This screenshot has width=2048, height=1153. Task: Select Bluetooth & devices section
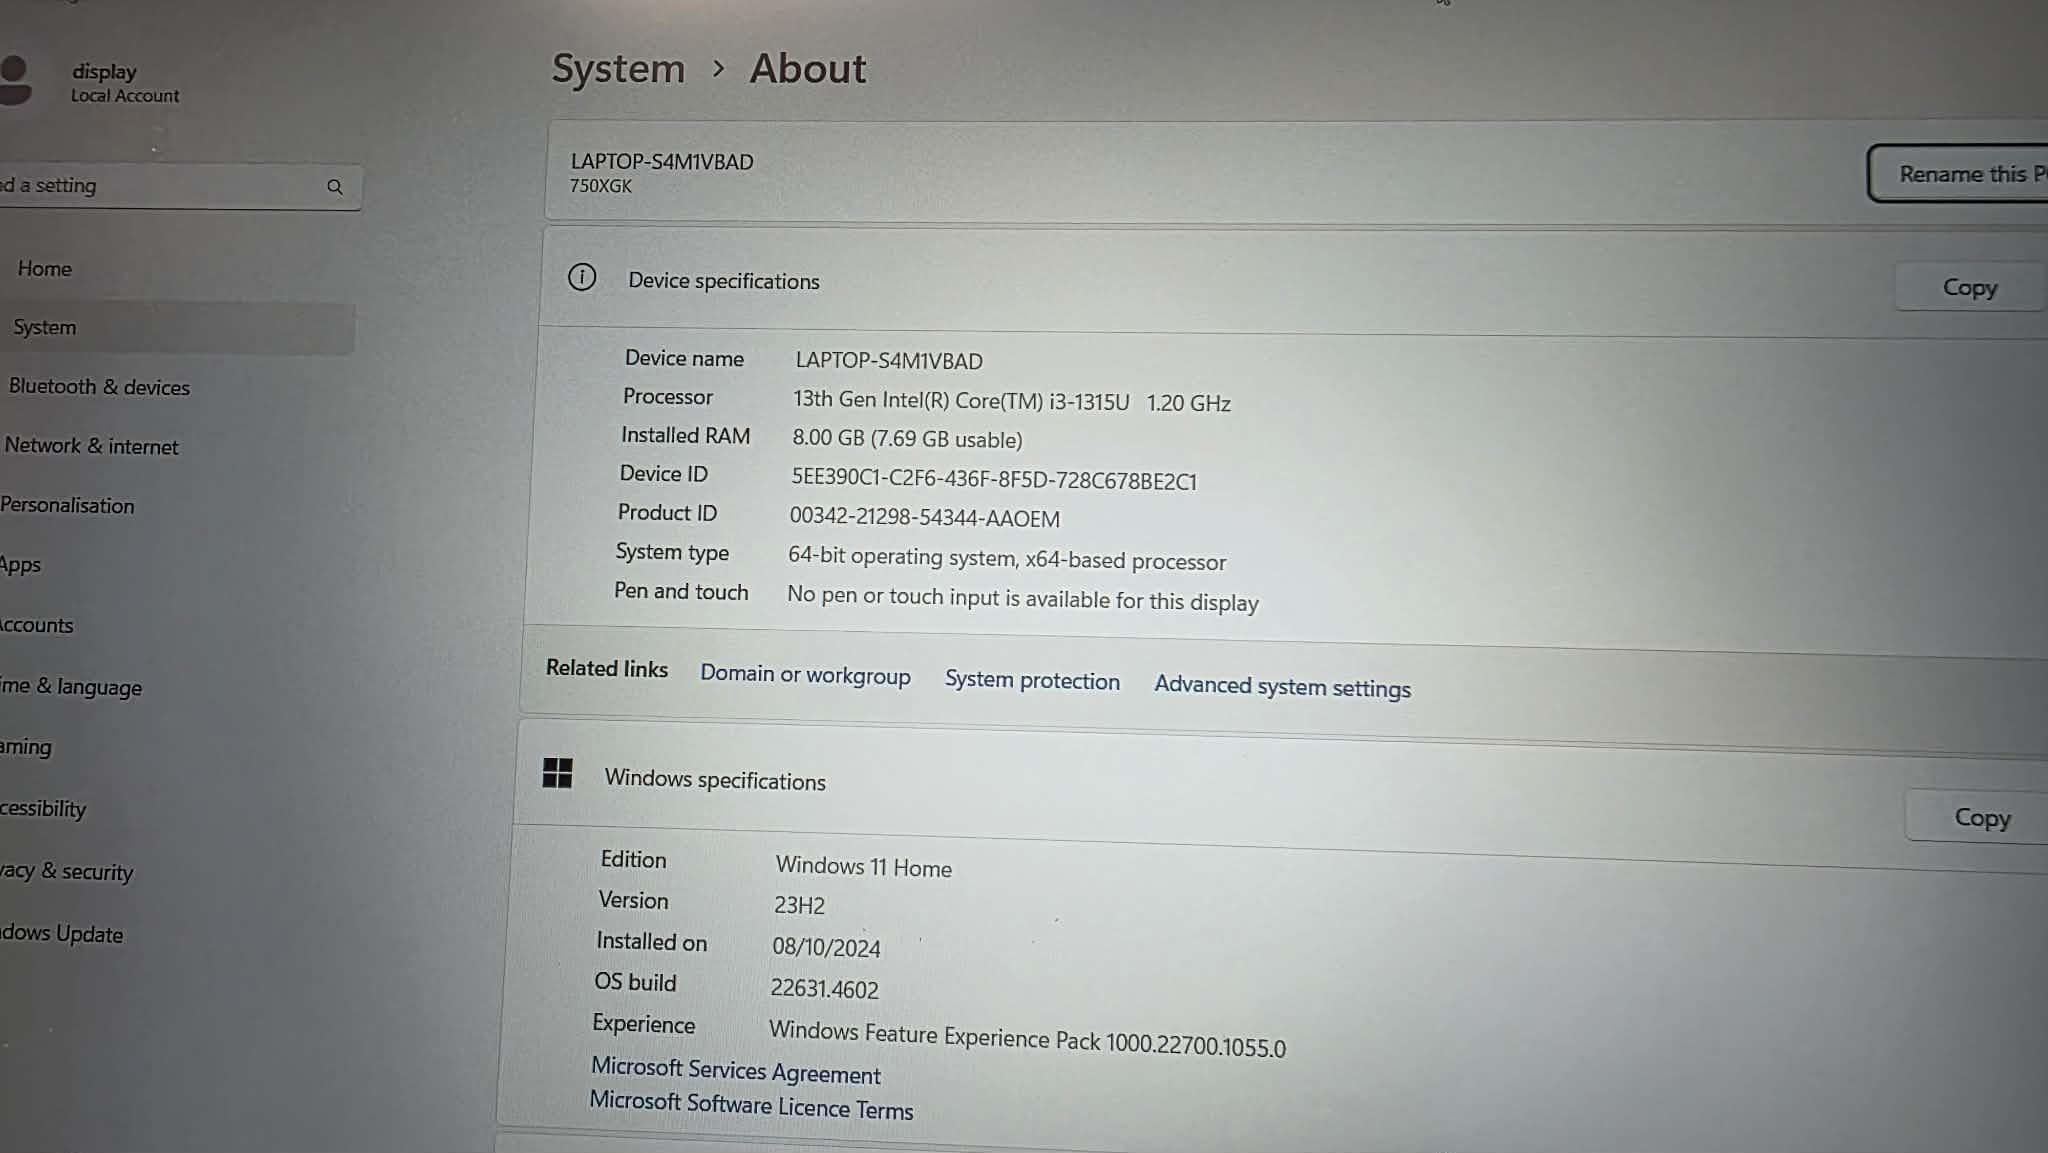click(99, 387)
